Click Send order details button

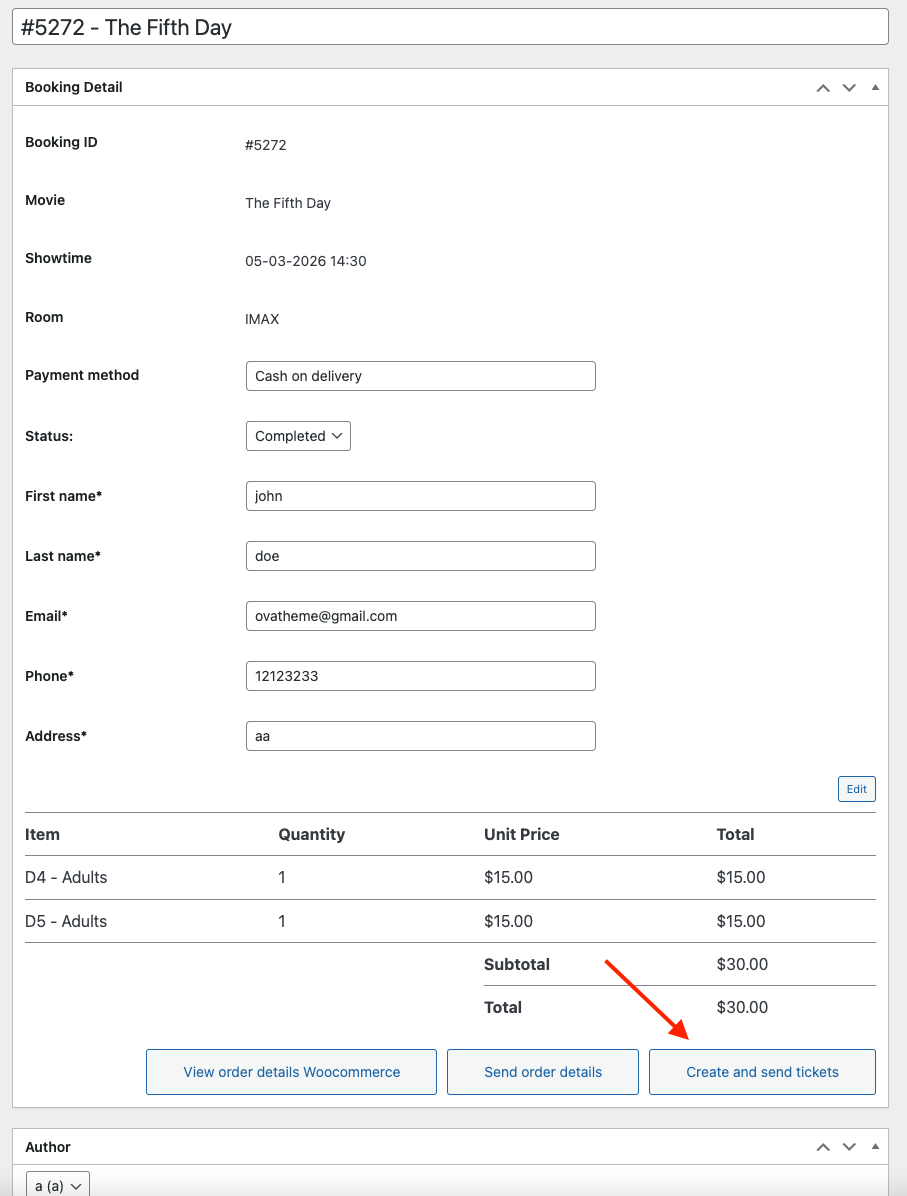[x=542, y=1072]
